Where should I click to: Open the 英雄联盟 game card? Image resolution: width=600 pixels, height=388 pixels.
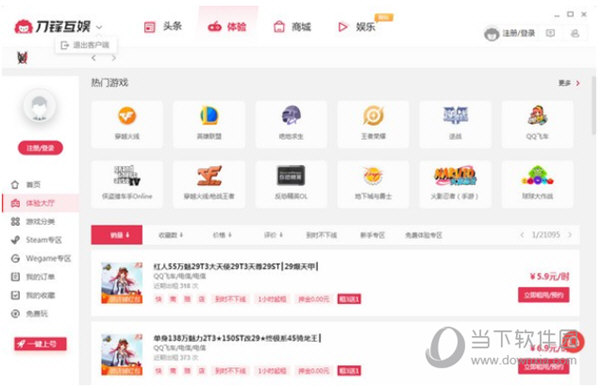tap(209, 124)
